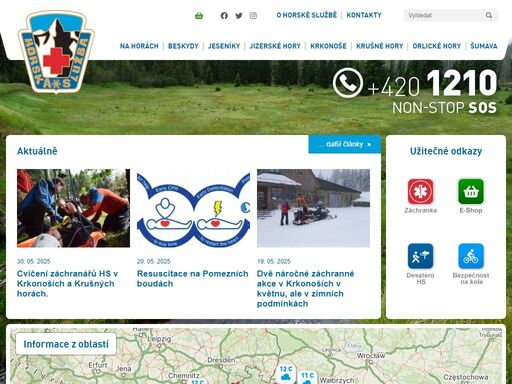The width and height of the screenshot is (512, 384).
Task: Visit the Facebook page via header icon
Action: coord(224,16)
